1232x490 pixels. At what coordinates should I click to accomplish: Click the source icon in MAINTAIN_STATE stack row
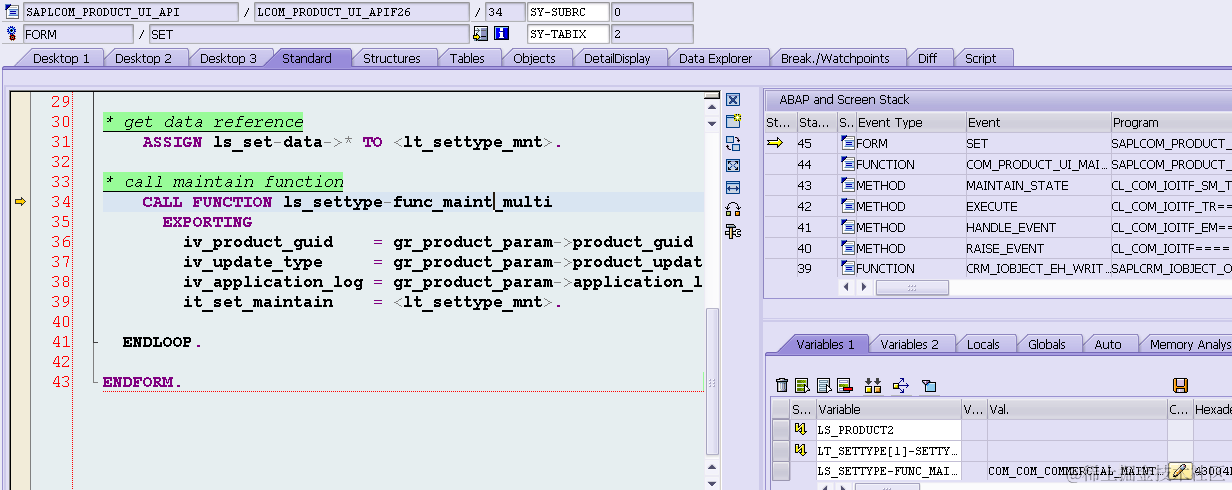847,185
